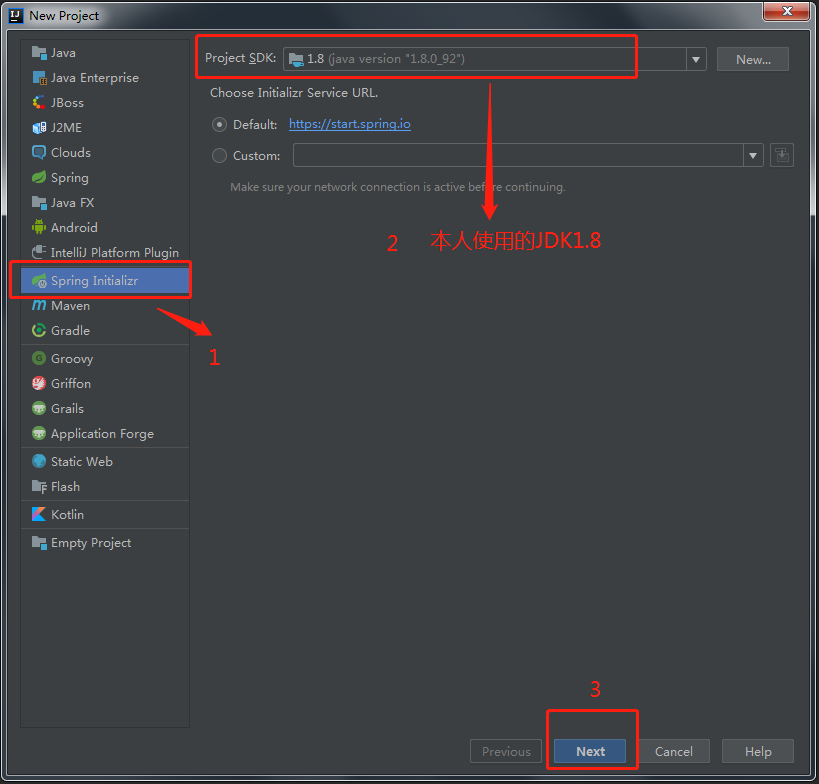819x784 pixels.
Task: Pick the Flash project icon
Action: [39, 487]
